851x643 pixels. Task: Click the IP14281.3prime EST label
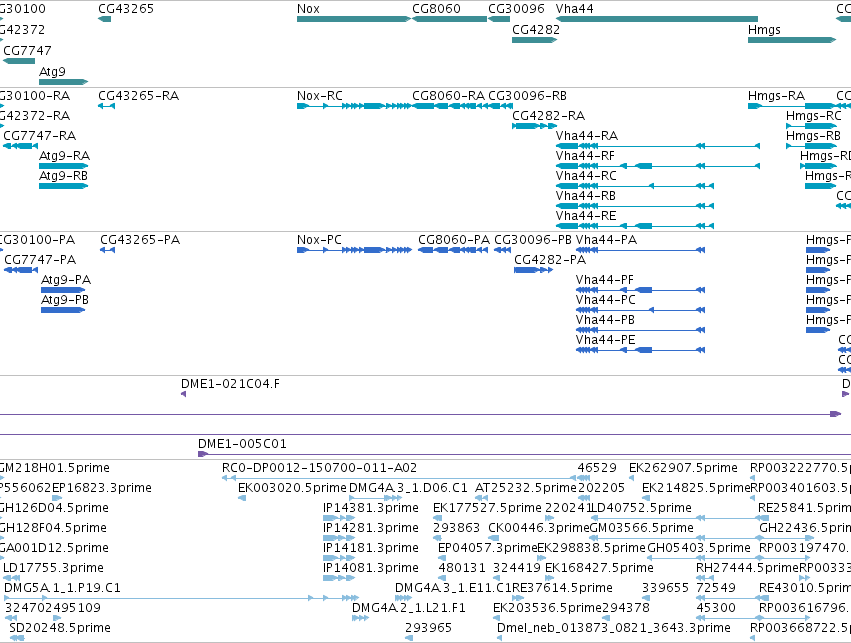coord(371,528)
